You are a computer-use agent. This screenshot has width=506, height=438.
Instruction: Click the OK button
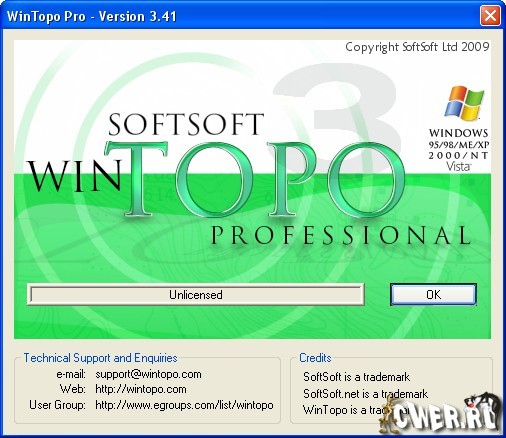click(x=433, y=294)
